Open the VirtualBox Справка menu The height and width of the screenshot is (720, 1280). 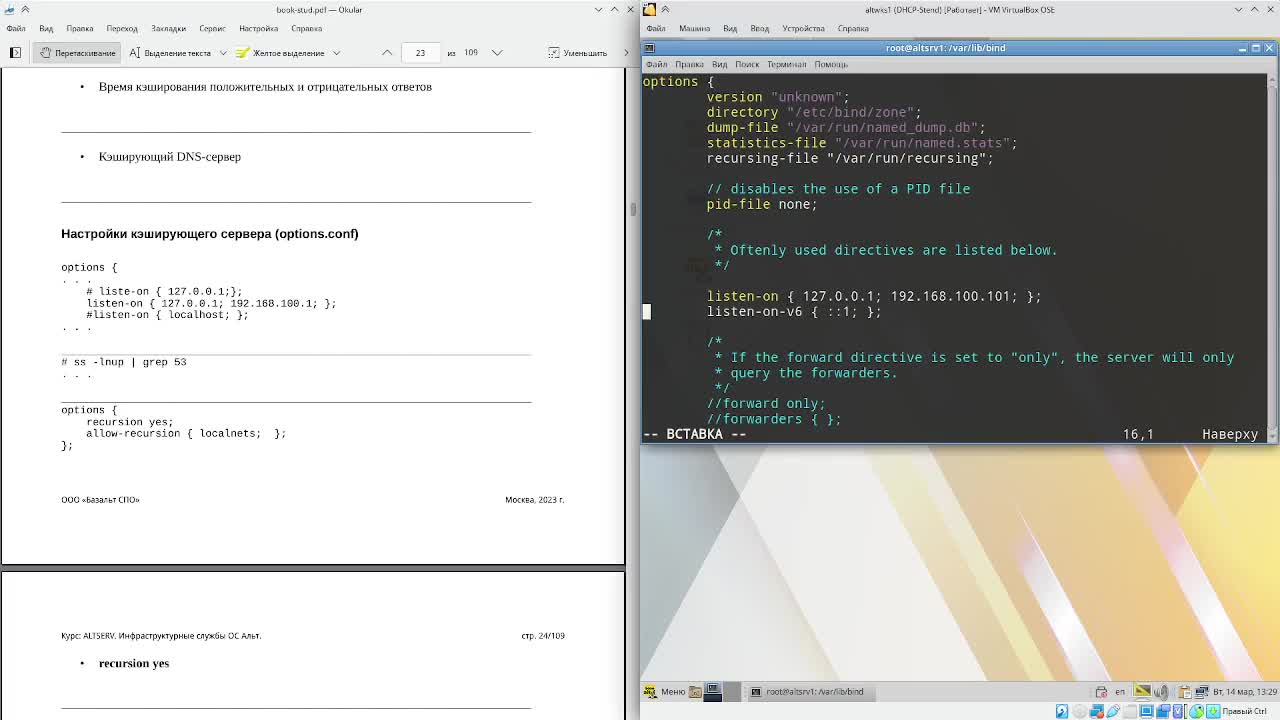(x=853, y=28)
